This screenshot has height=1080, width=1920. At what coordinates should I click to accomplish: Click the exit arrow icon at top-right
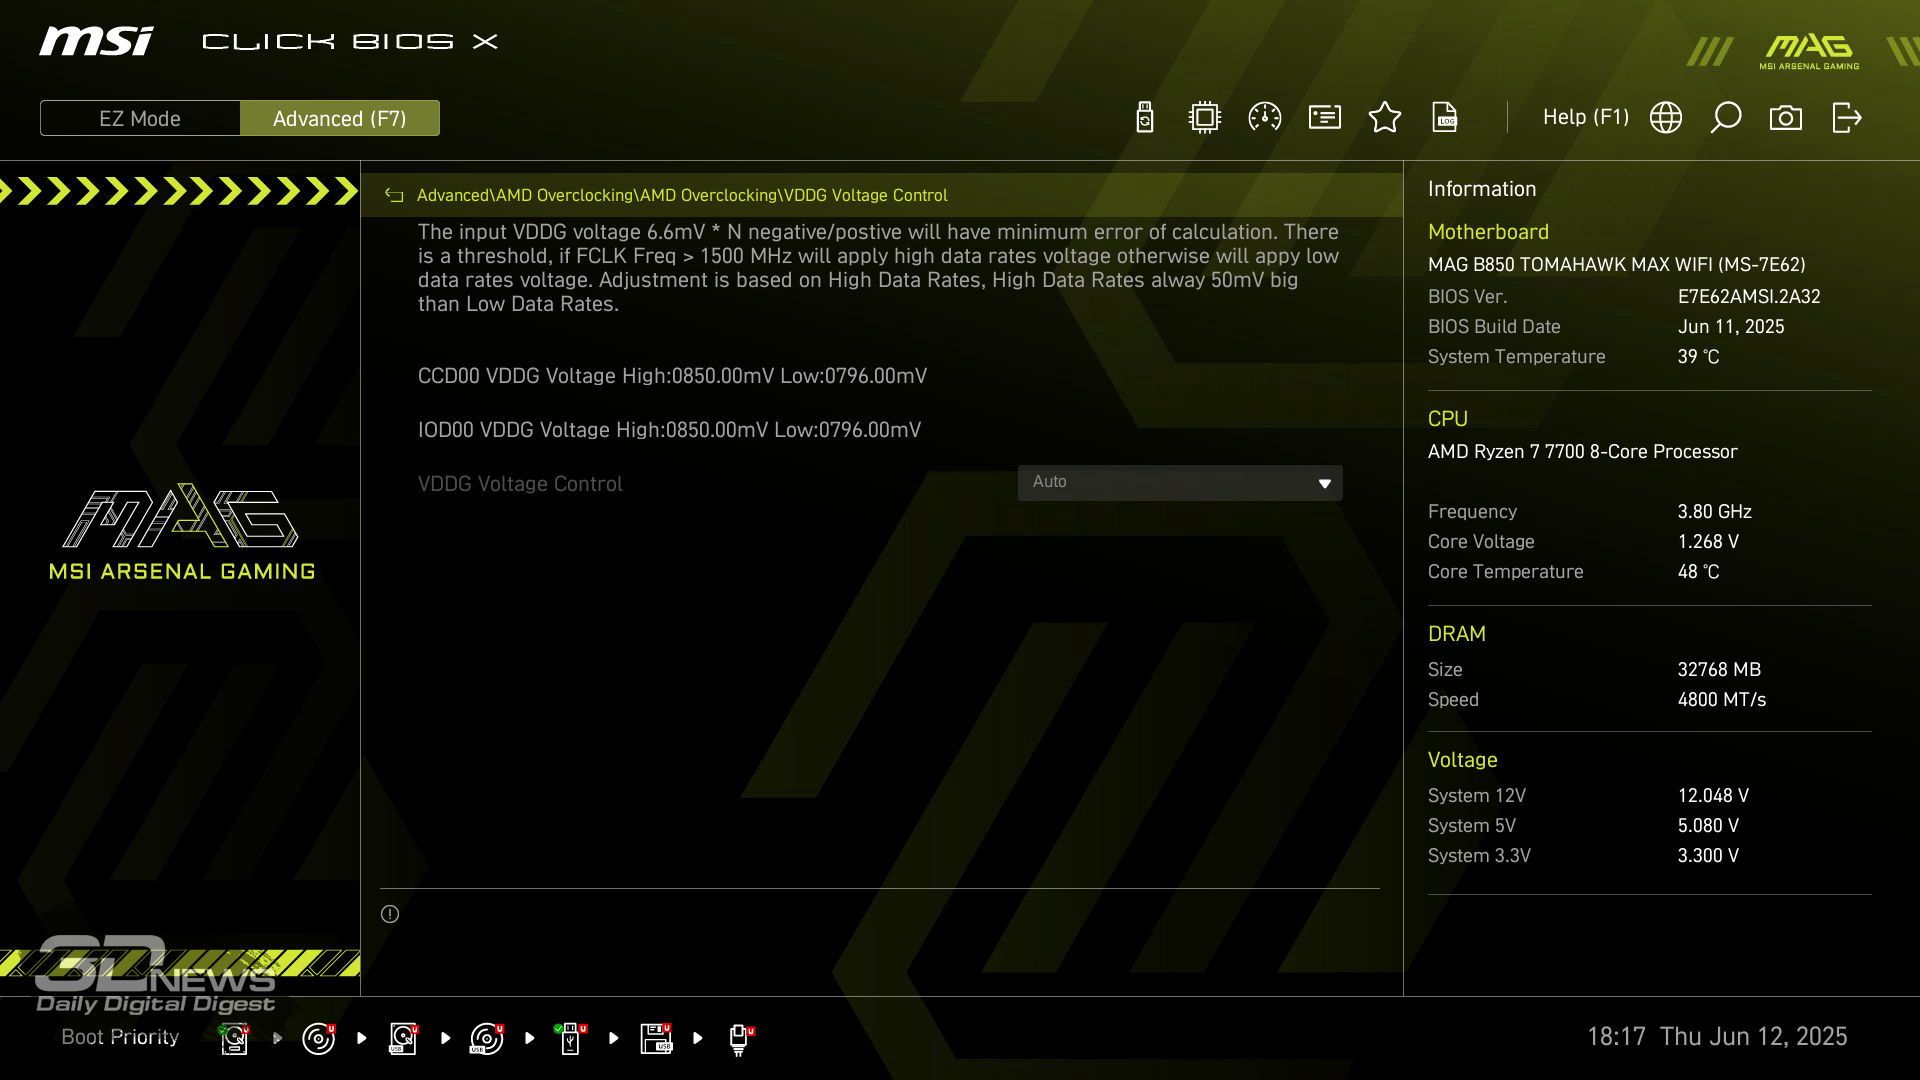click(x=1846, y=117)
